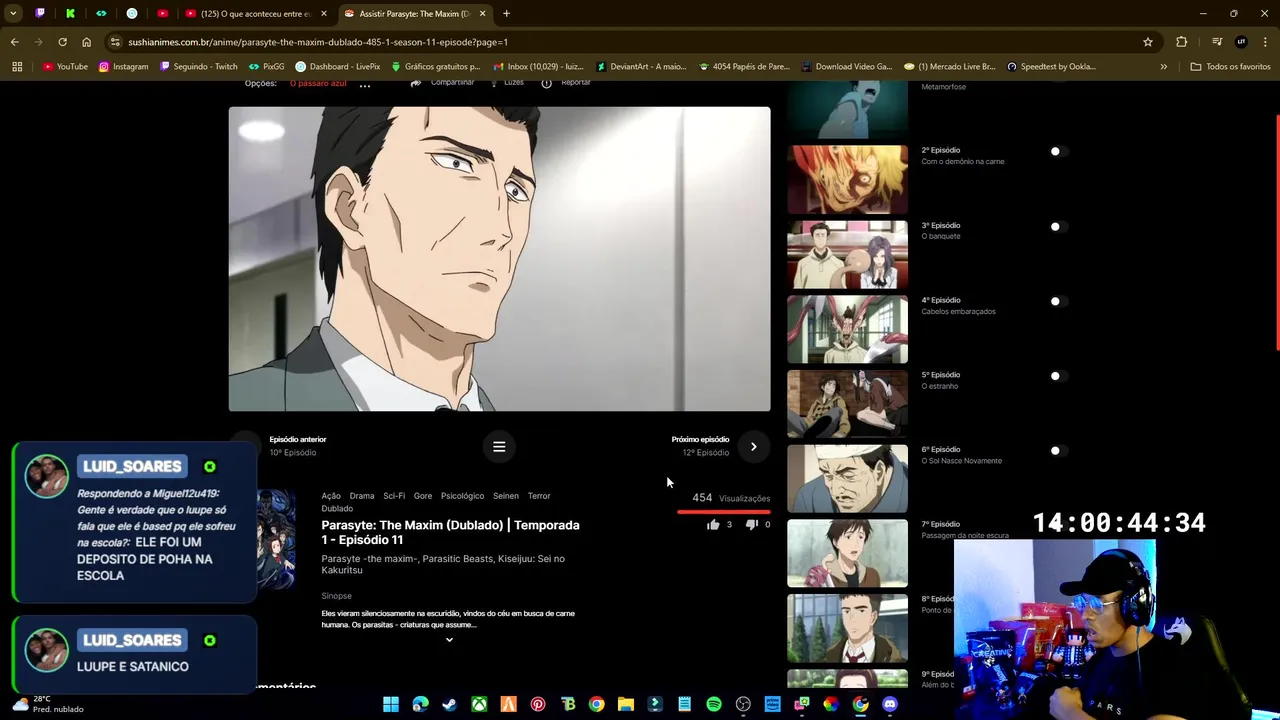Open Windows Start menu

(x=391, y=704)
